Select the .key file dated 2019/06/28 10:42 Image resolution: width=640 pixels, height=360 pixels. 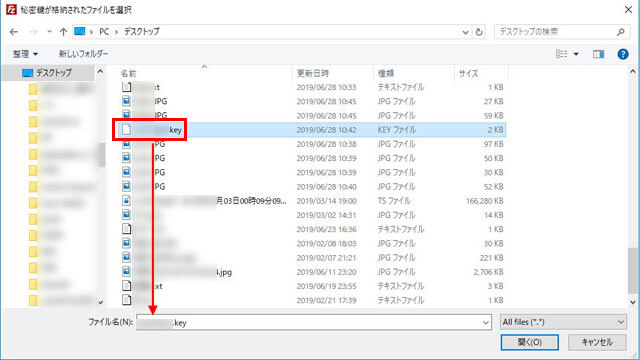coord(312,130)
